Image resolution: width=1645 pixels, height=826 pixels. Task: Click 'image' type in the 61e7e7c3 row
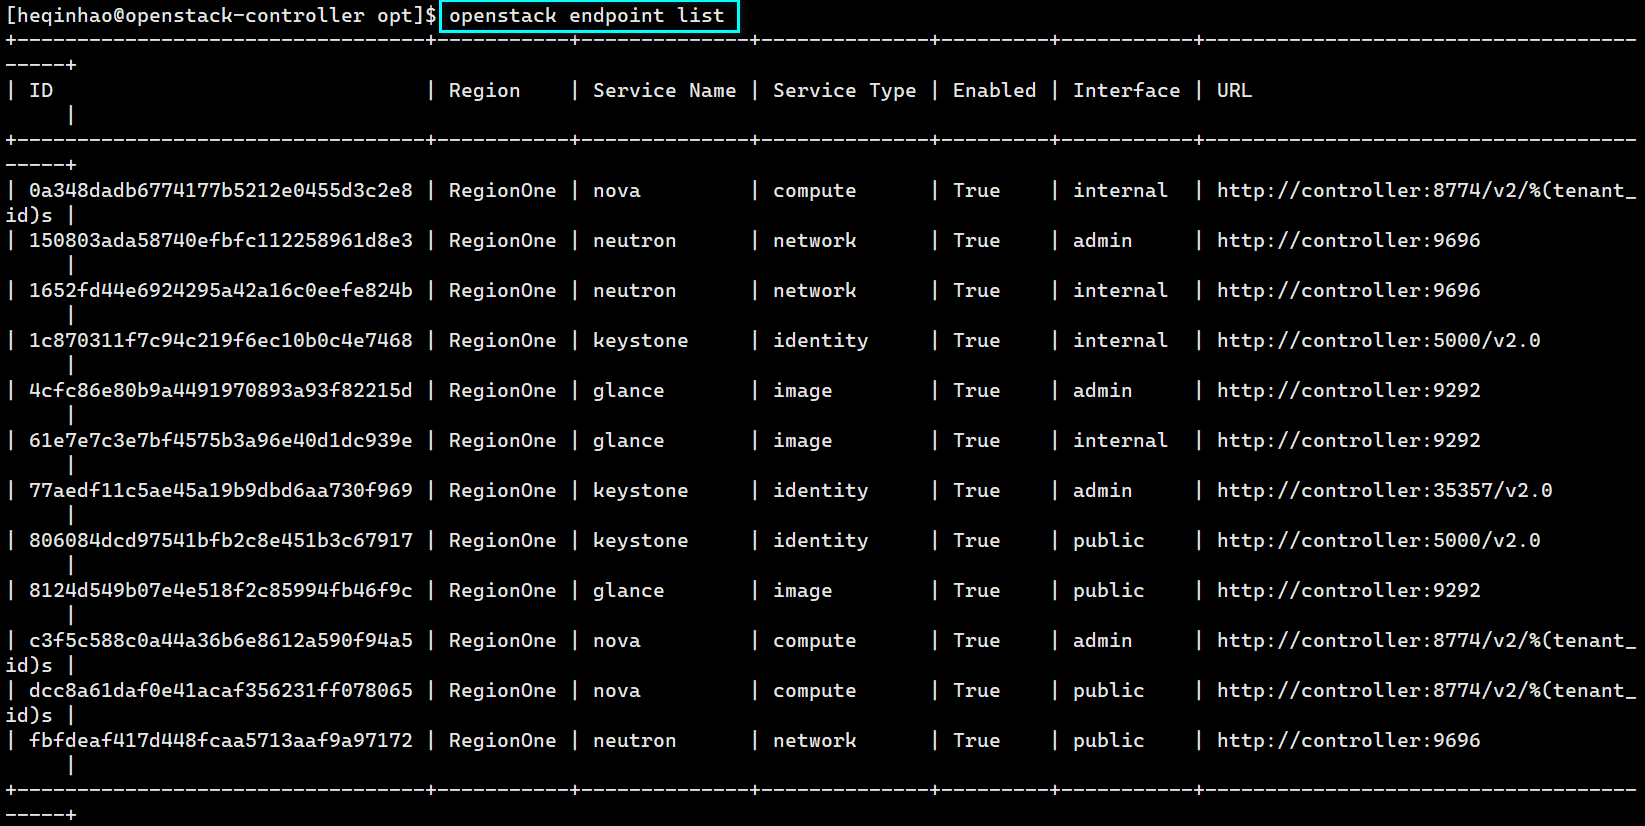pos(802,441)
